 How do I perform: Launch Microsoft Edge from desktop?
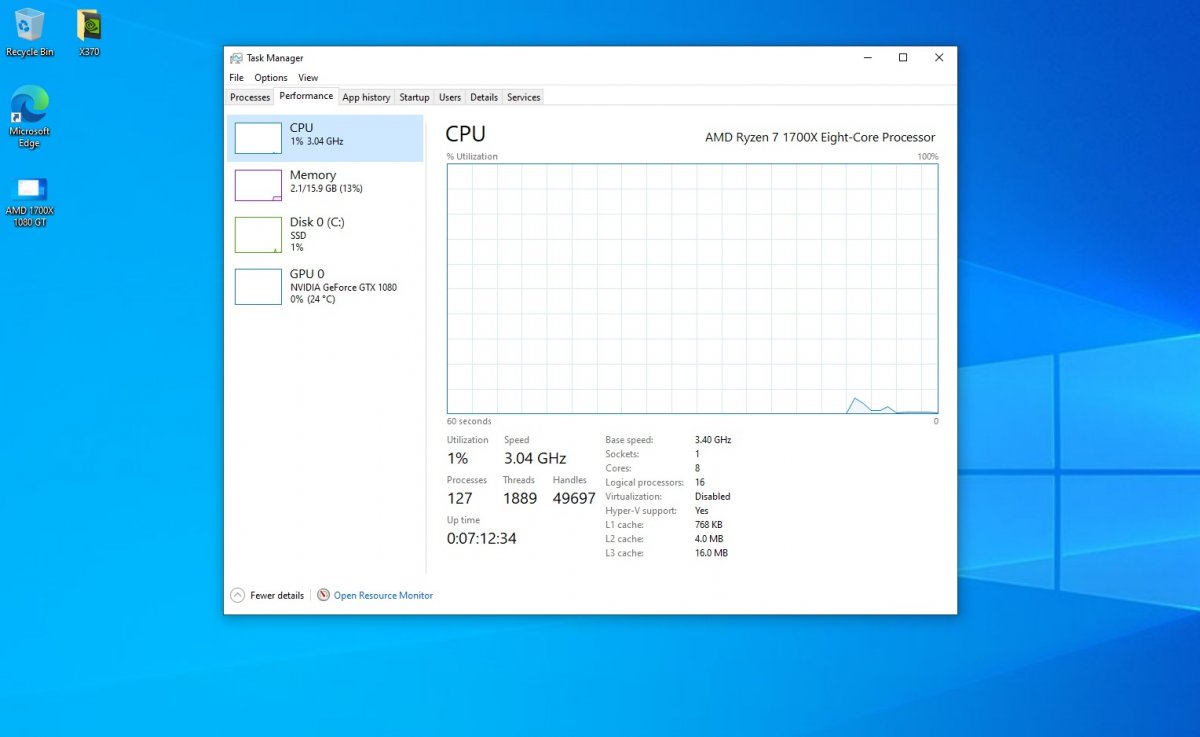[29, 105]
